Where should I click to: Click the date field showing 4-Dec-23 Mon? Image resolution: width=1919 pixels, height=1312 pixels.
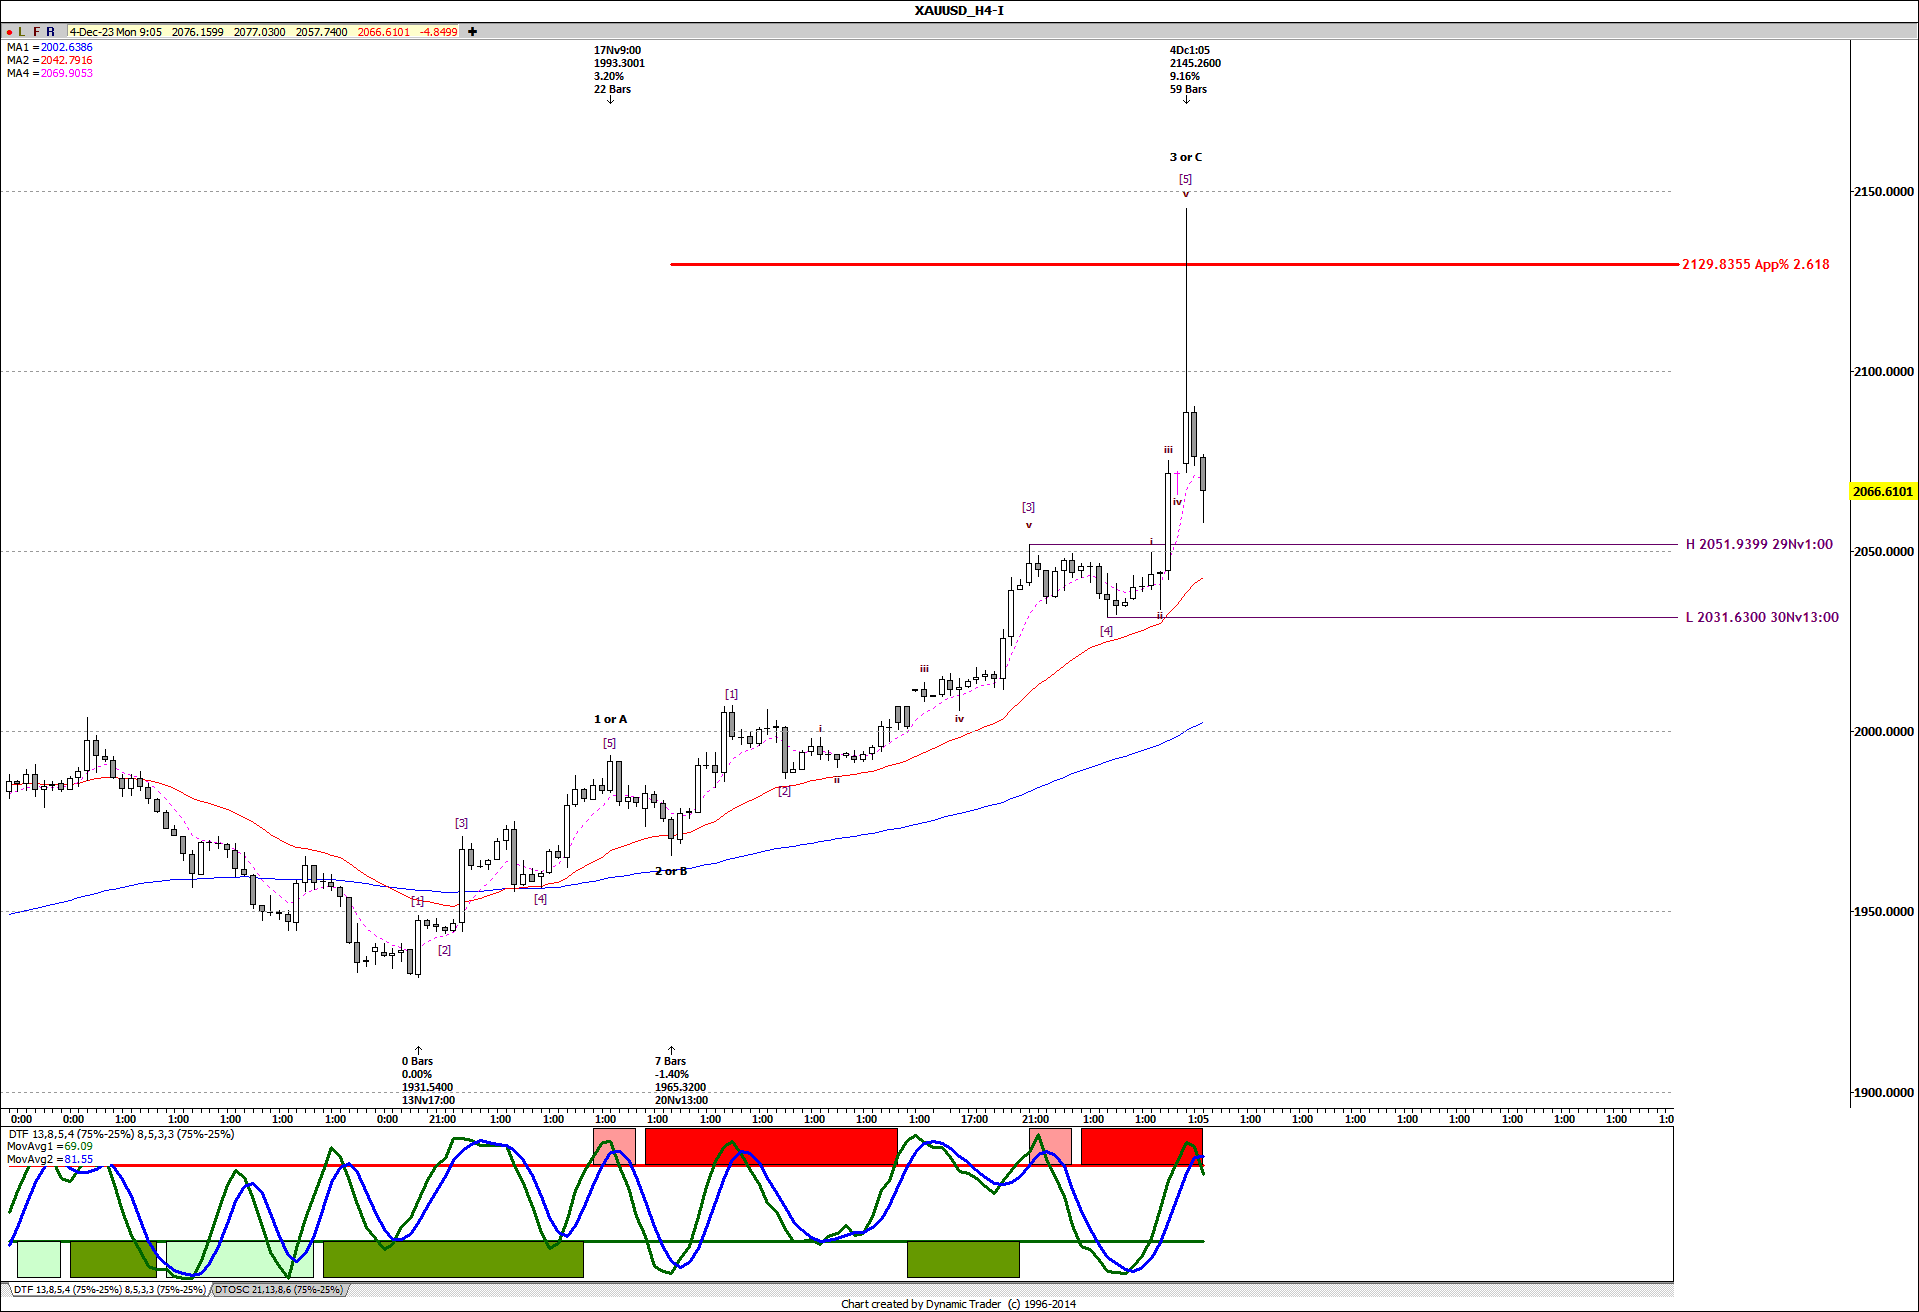100,31
